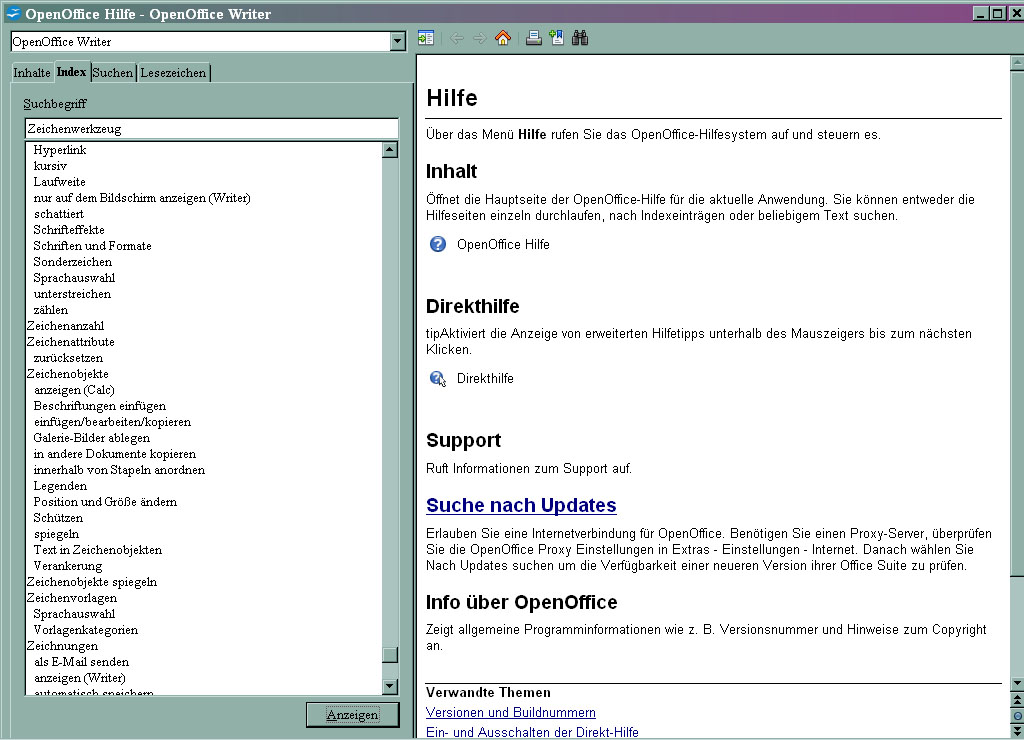
Task: Select the index entry anzeigen (Writer)
Action: (x=80, y=678)
